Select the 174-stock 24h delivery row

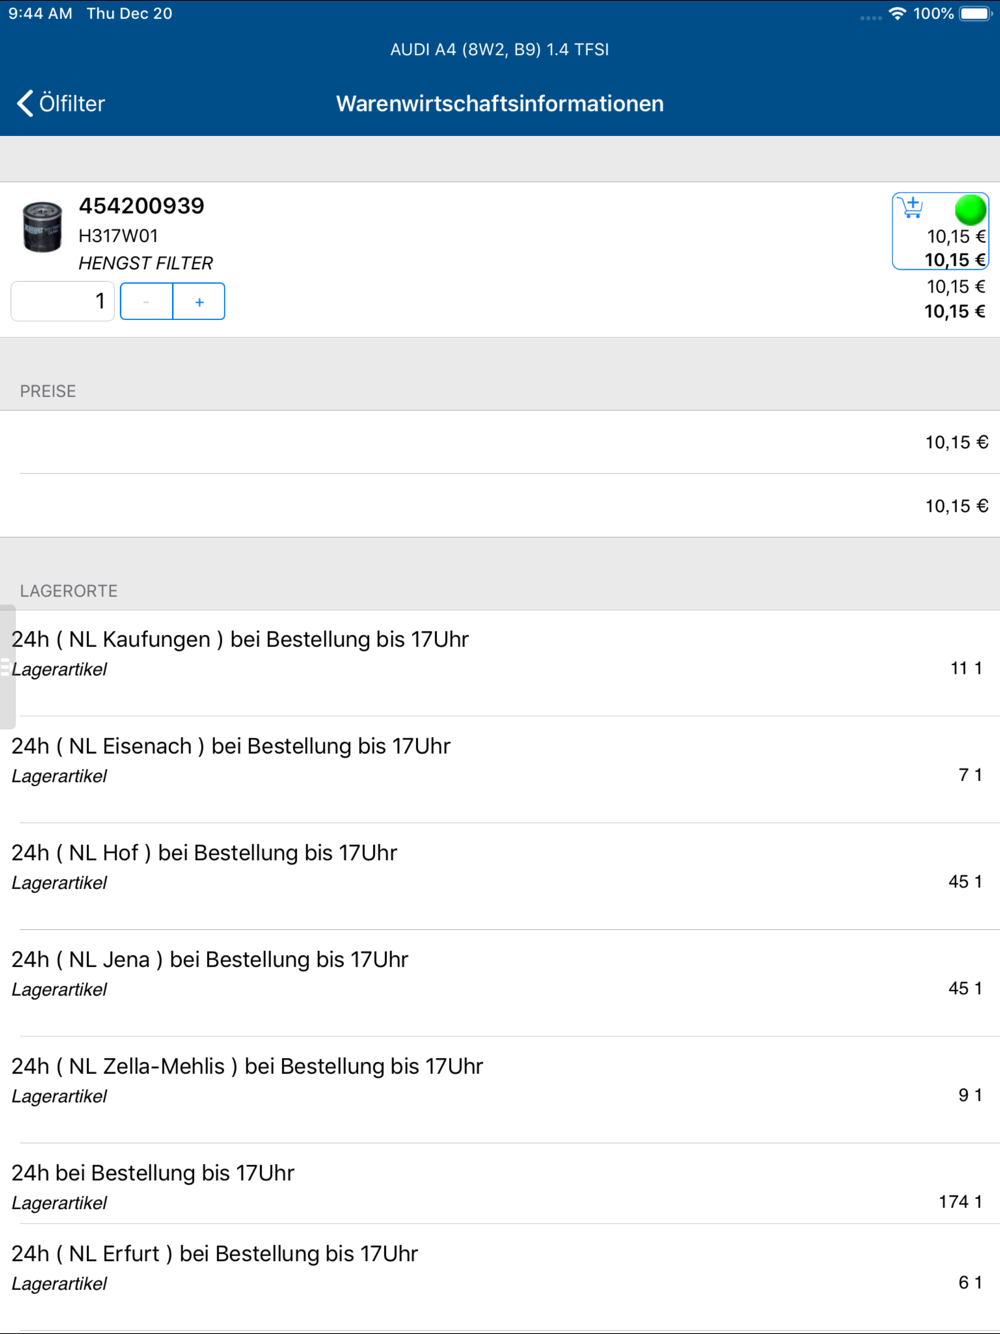(x=500, y=1184)
